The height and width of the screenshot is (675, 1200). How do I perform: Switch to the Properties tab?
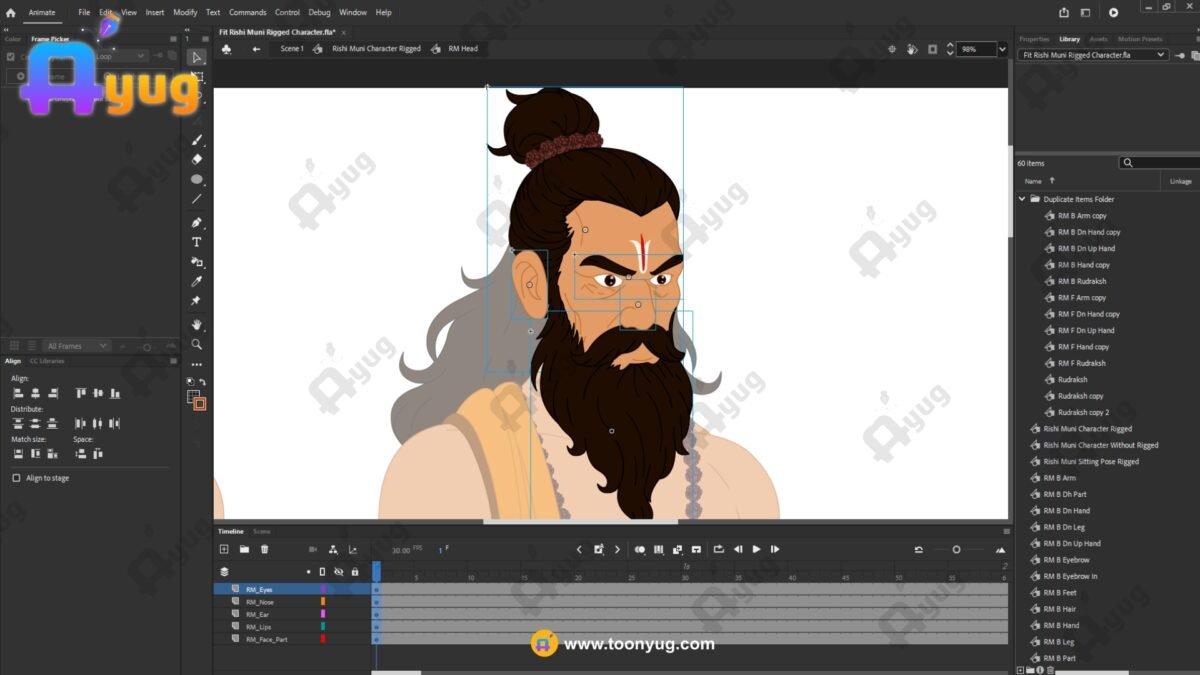click(x=1033, y=39)
